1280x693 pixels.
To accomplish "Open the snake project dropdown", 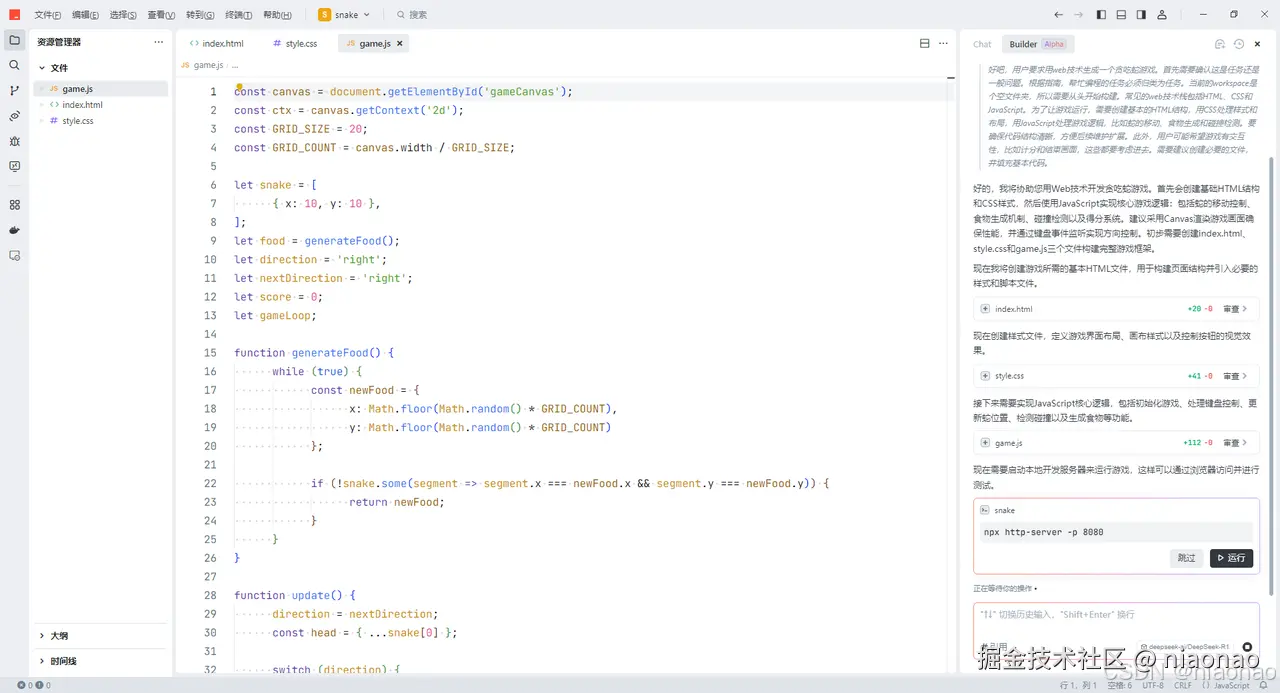I will [x=345, y=15].
